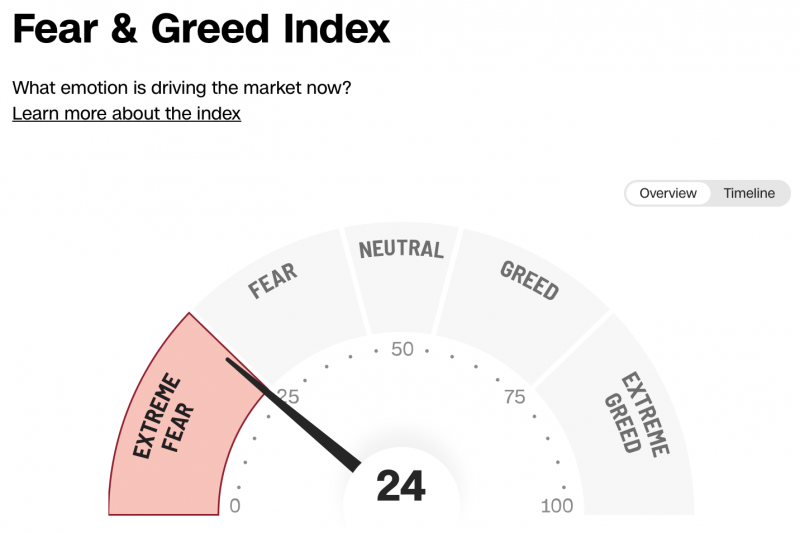800x533 pixels.
Task: Switch to the Timeline view
Action: [749, 193]
